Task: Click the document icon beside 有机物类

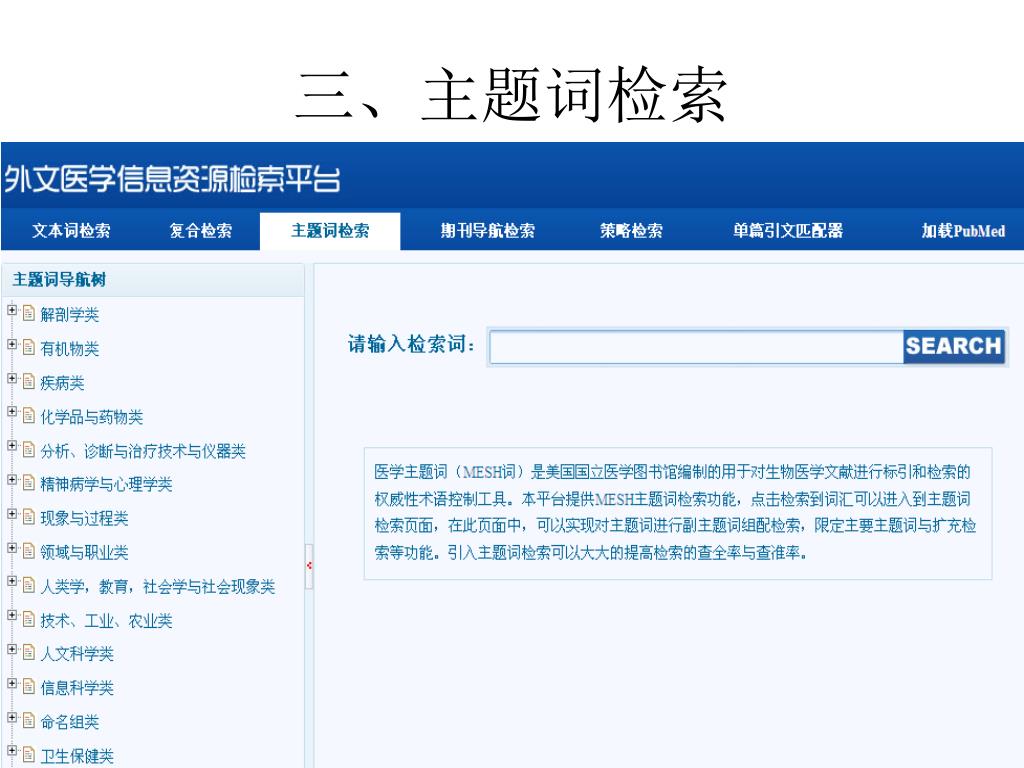Action: pos(29,347)
